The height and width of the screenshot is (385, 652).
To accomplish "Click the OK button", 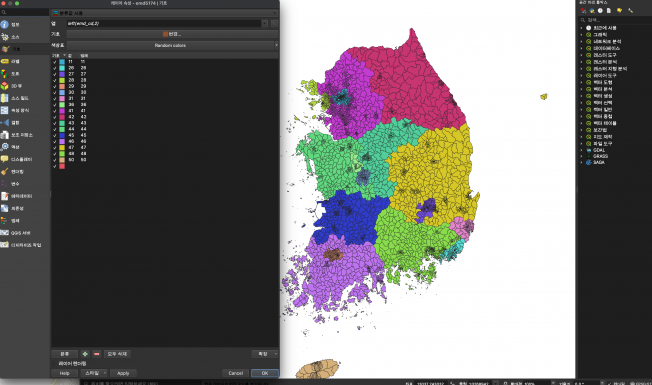I will pos(265,373).
